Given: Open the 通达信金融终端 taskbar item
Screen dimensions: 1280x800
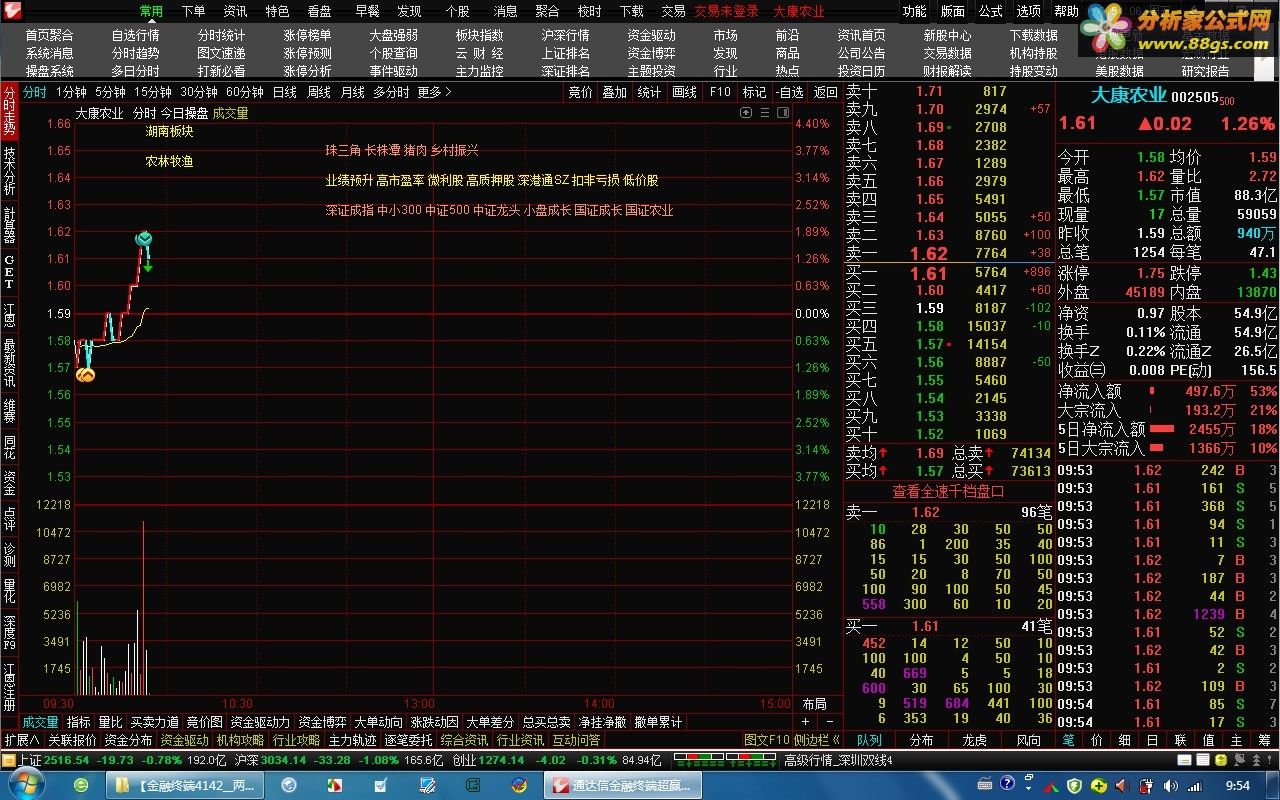Looking at the screenshot, I should pos(621,786).
